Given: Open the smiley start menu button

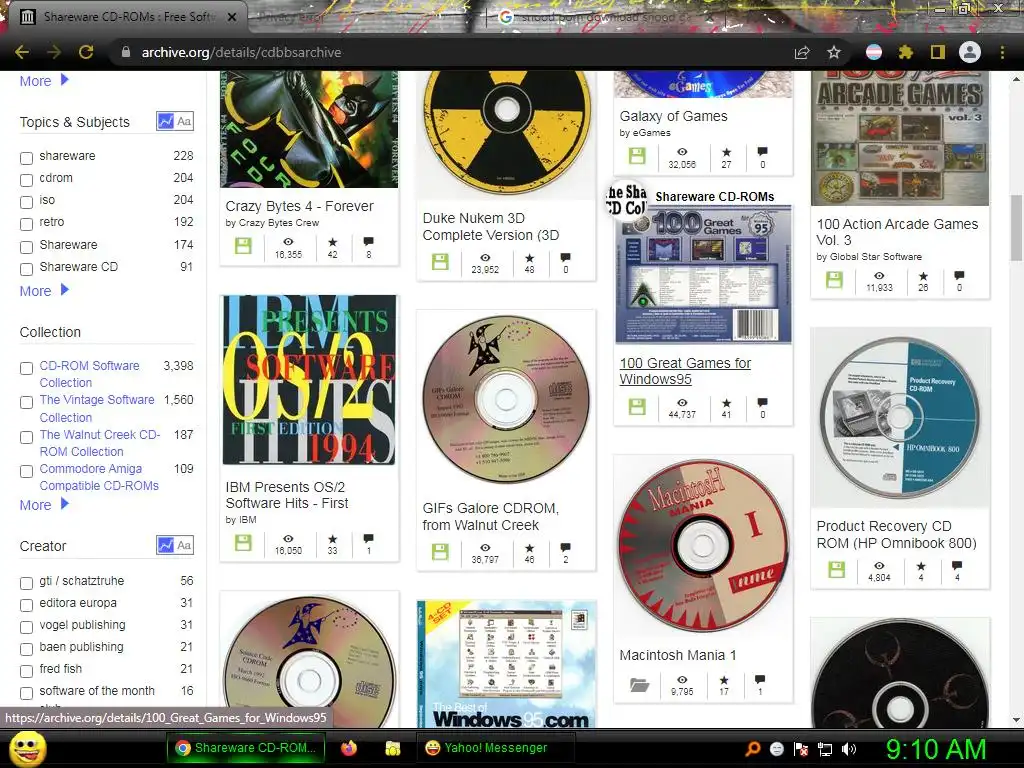Looking at the screenshot, I should (x=27, y=748).
